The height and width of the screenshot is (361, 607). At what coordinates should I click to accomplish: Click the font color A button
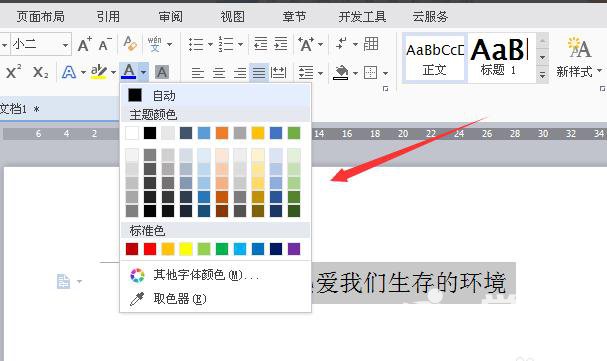[x=129, y=72]
